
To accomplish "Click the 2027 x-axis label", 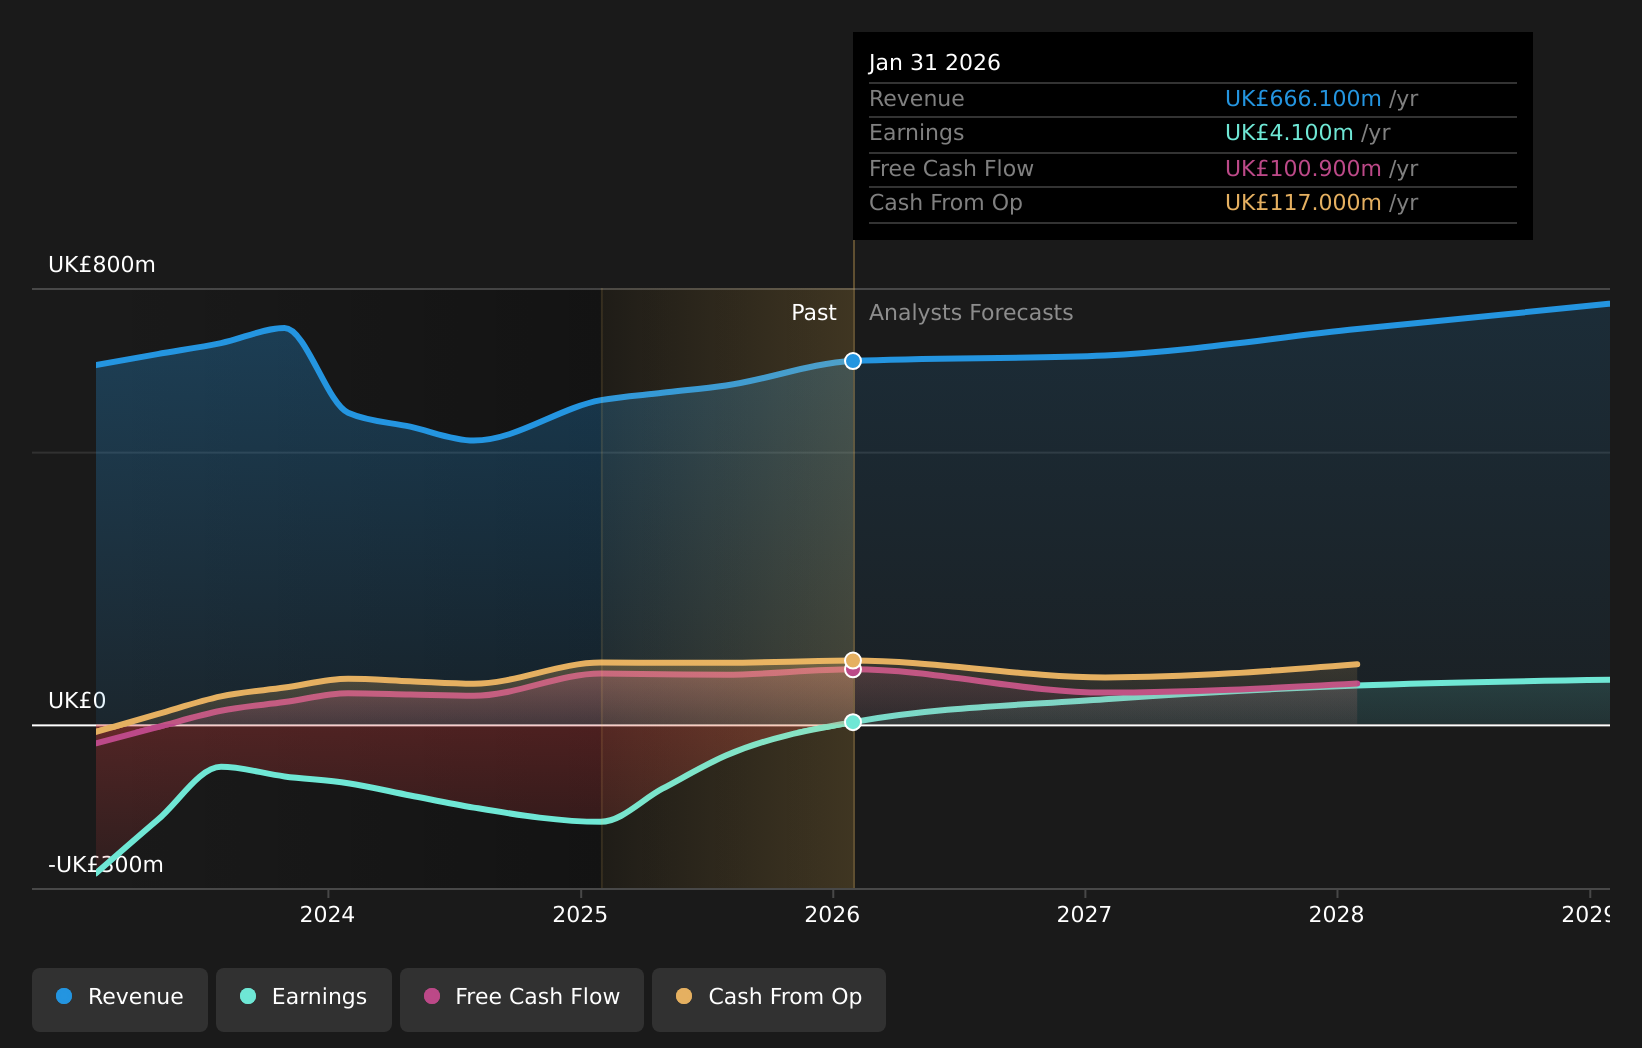I will (x=1084, y=915).
